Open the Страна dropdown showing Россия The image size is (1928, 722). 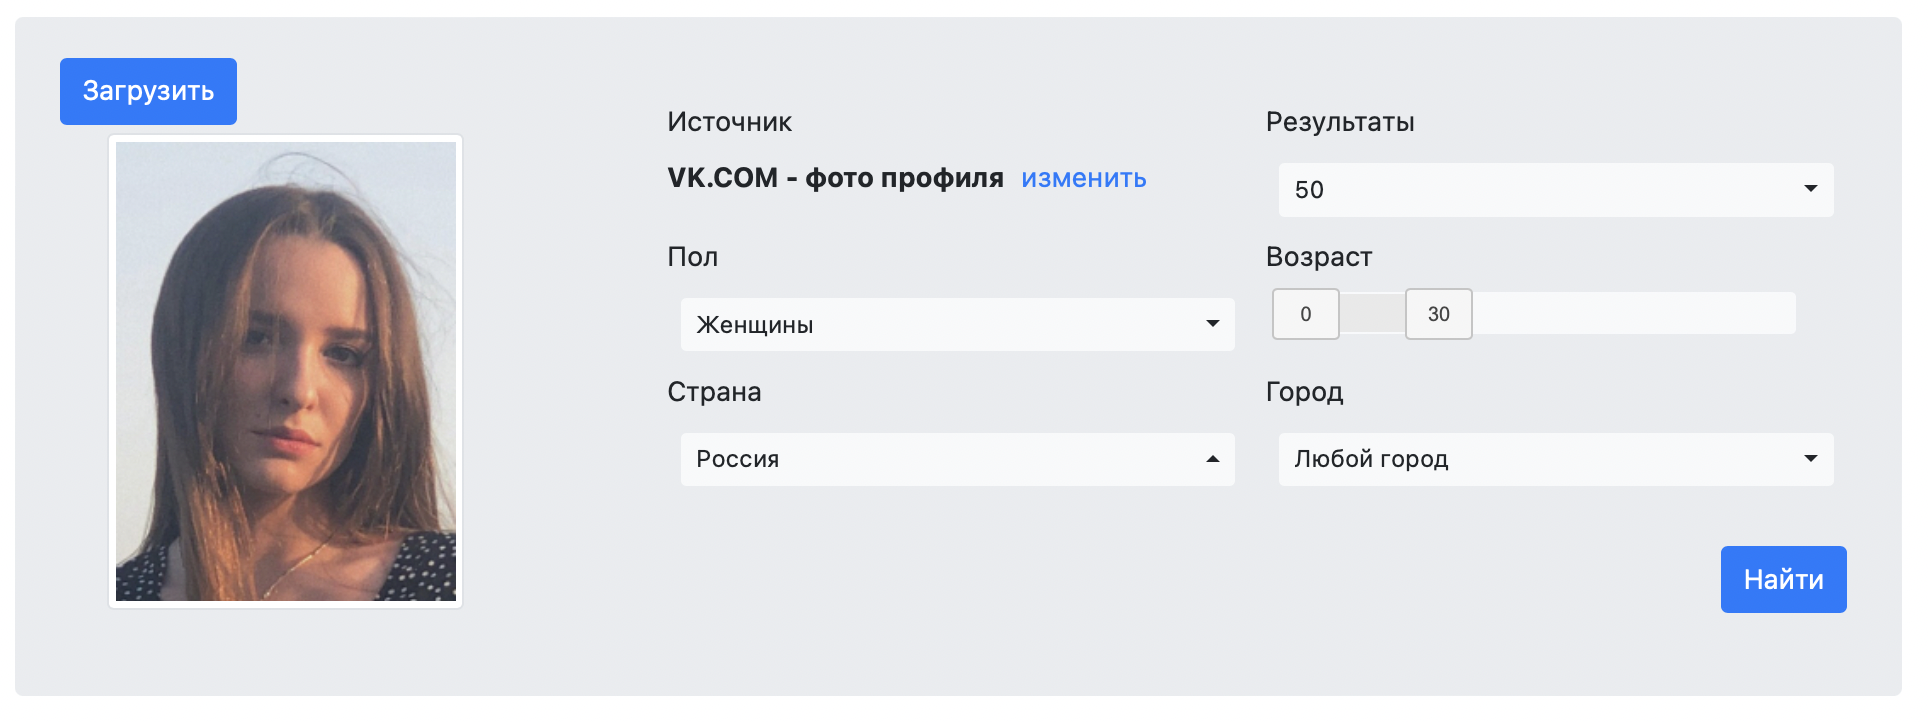click(958, 459)
